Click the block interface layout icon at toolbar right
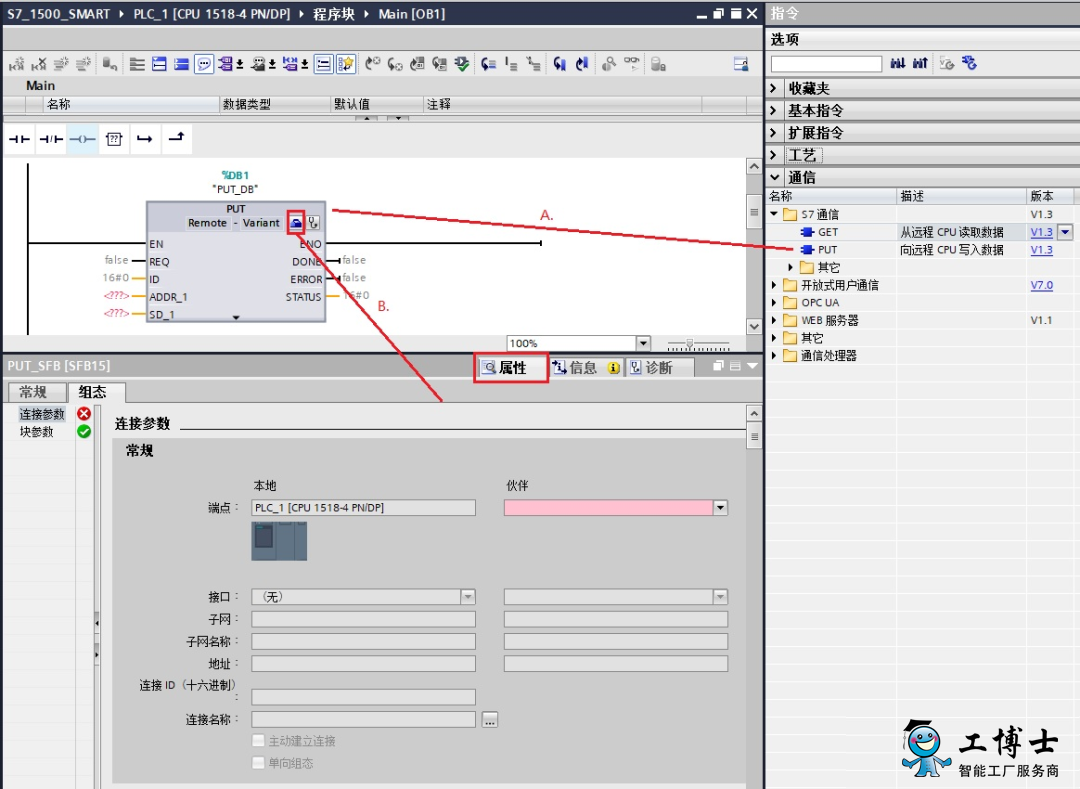Viewport: 1080px width, 789px height. pyautogui.click(x=741, y=64)
